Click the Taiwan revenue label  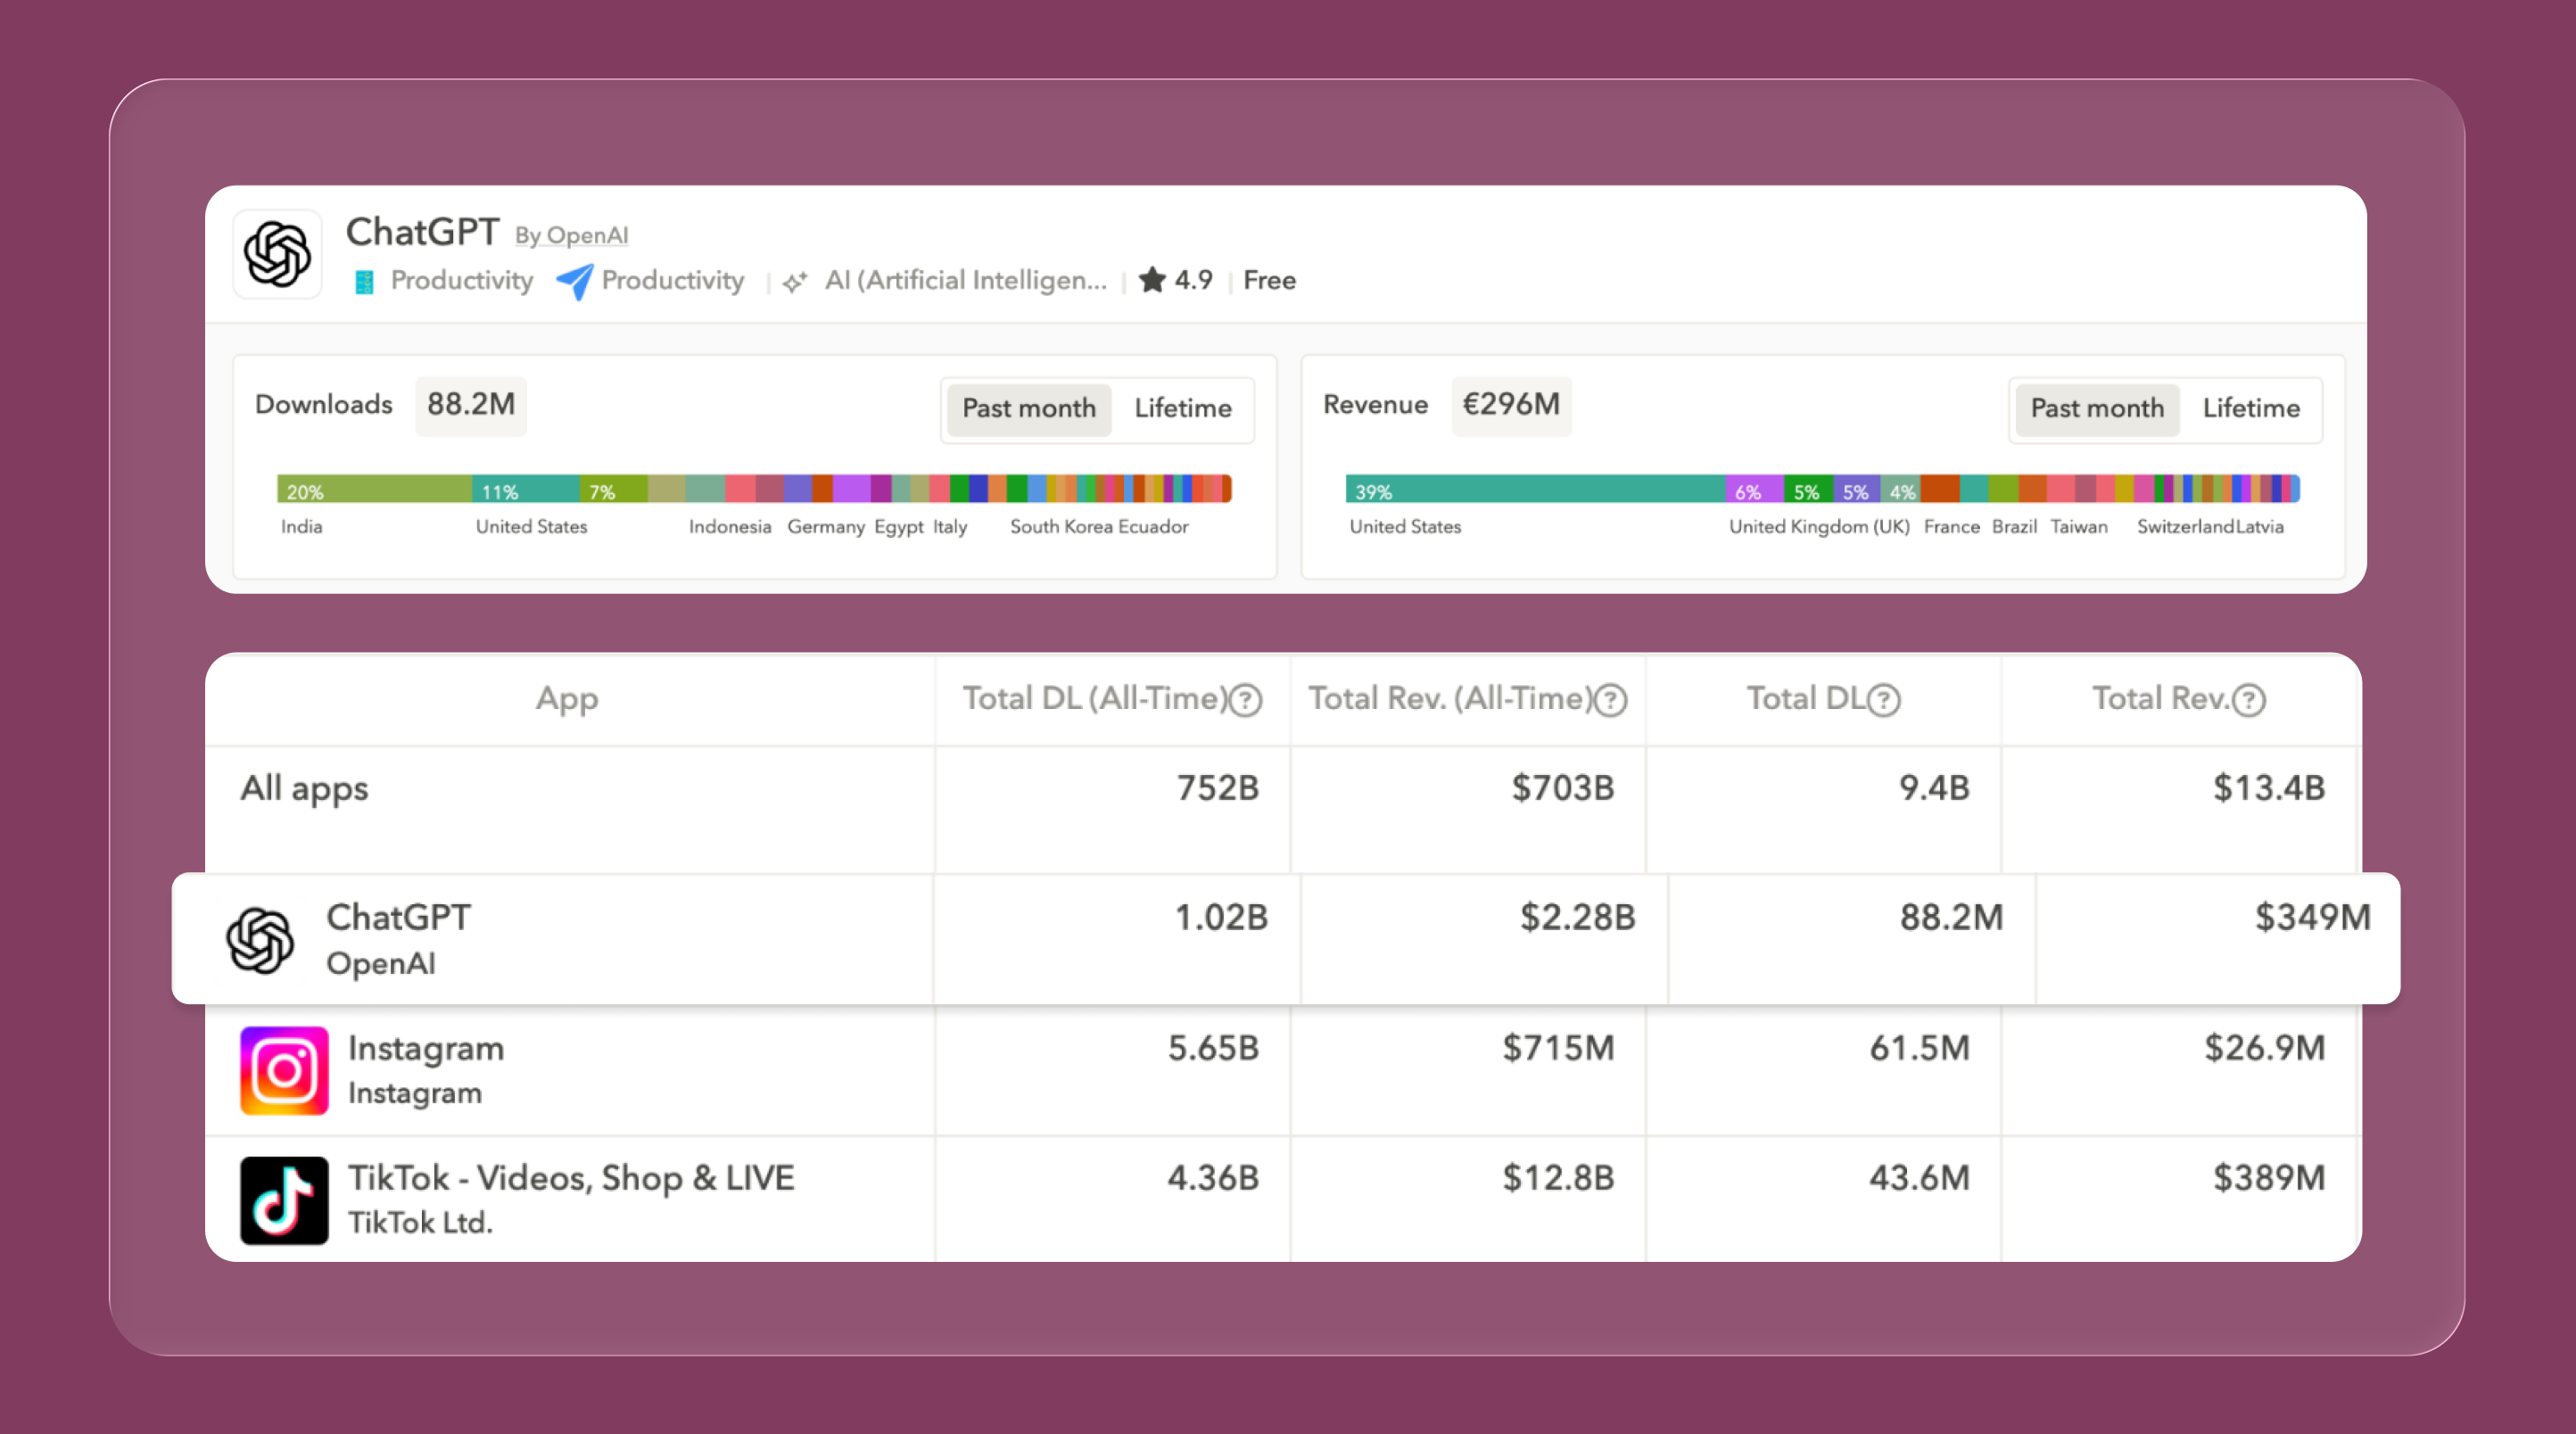2079,527
